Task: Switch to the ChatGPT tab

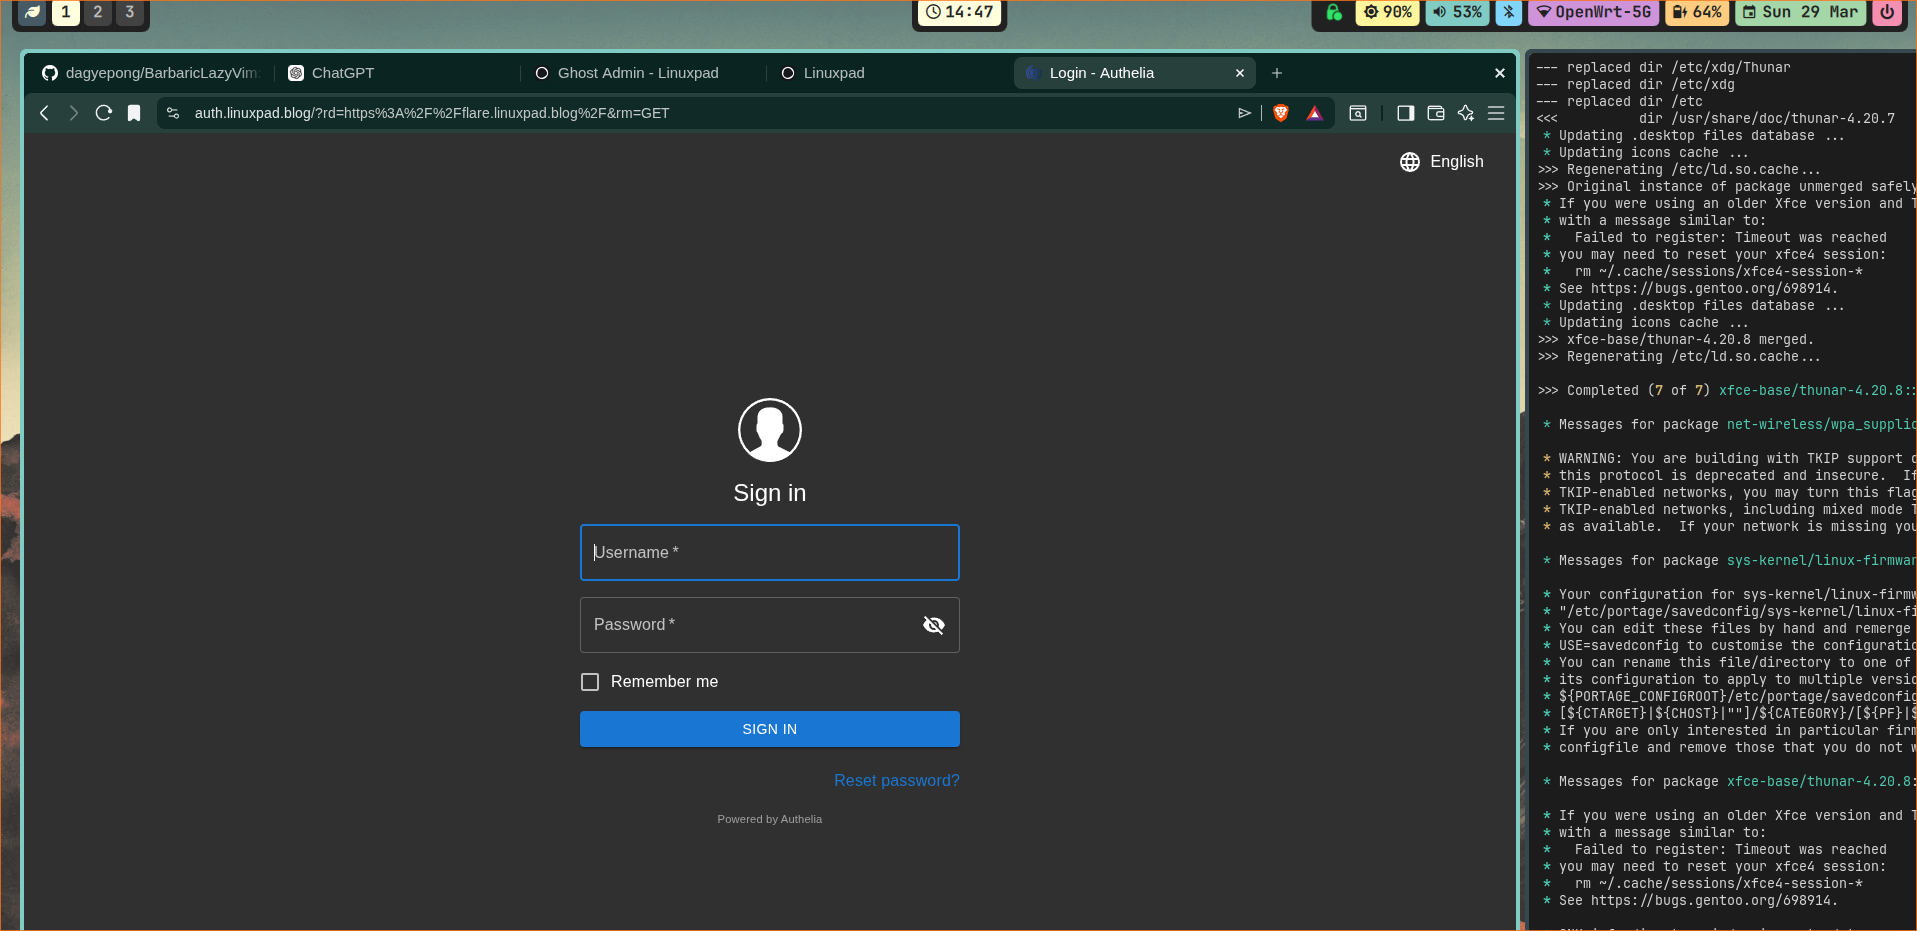Action: pos(343,73)
